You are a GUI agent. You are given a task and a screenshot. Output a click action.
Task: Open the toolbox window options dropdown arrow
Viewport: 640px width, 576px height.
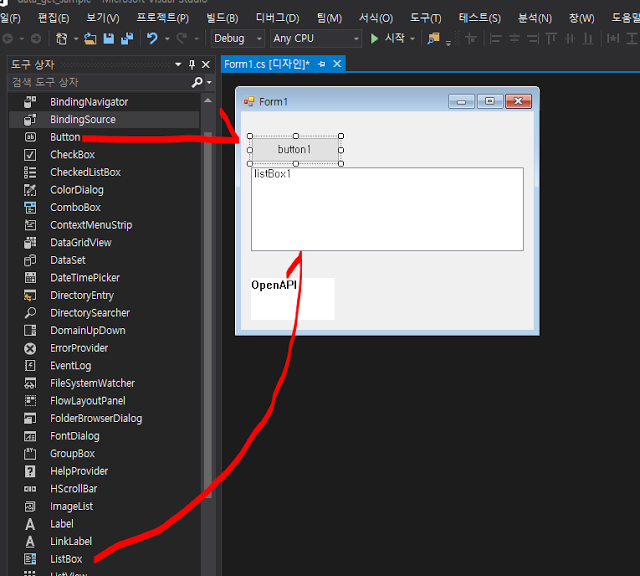(x=178, y=64)
